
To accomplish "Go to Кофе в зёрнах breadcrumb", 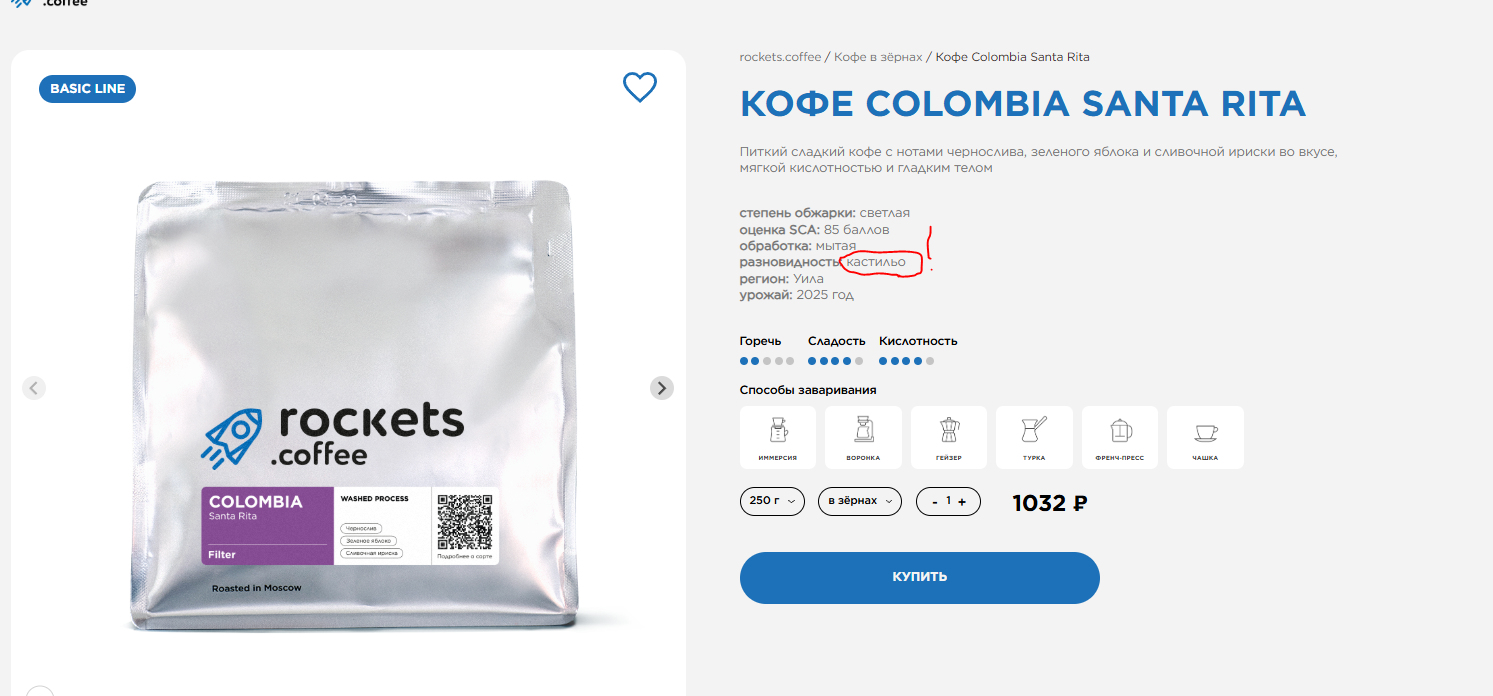I will tap(878, 57).
